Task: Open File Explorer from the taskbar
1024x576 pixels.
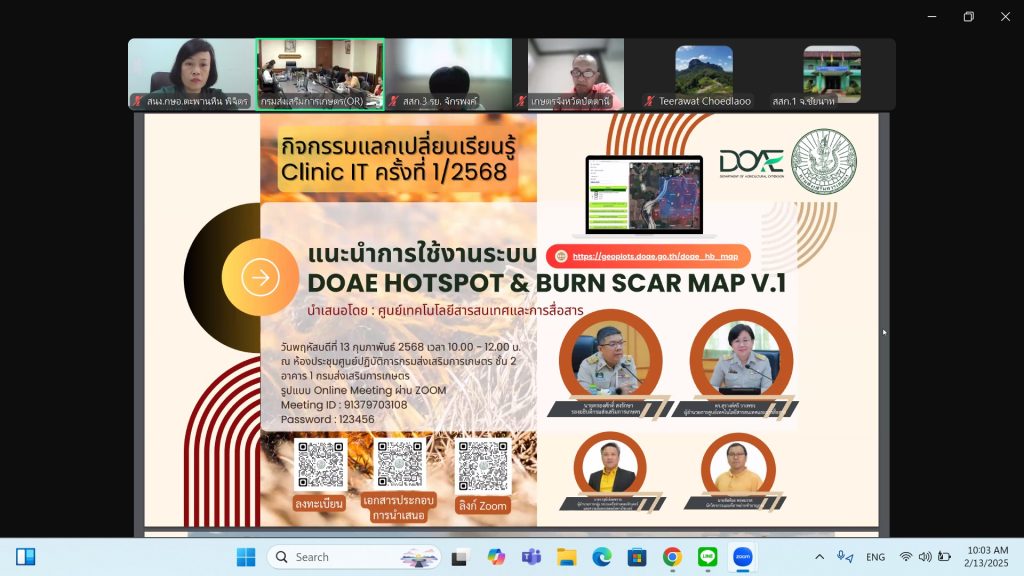Action: pyautogui.click(x=567, y=557)
